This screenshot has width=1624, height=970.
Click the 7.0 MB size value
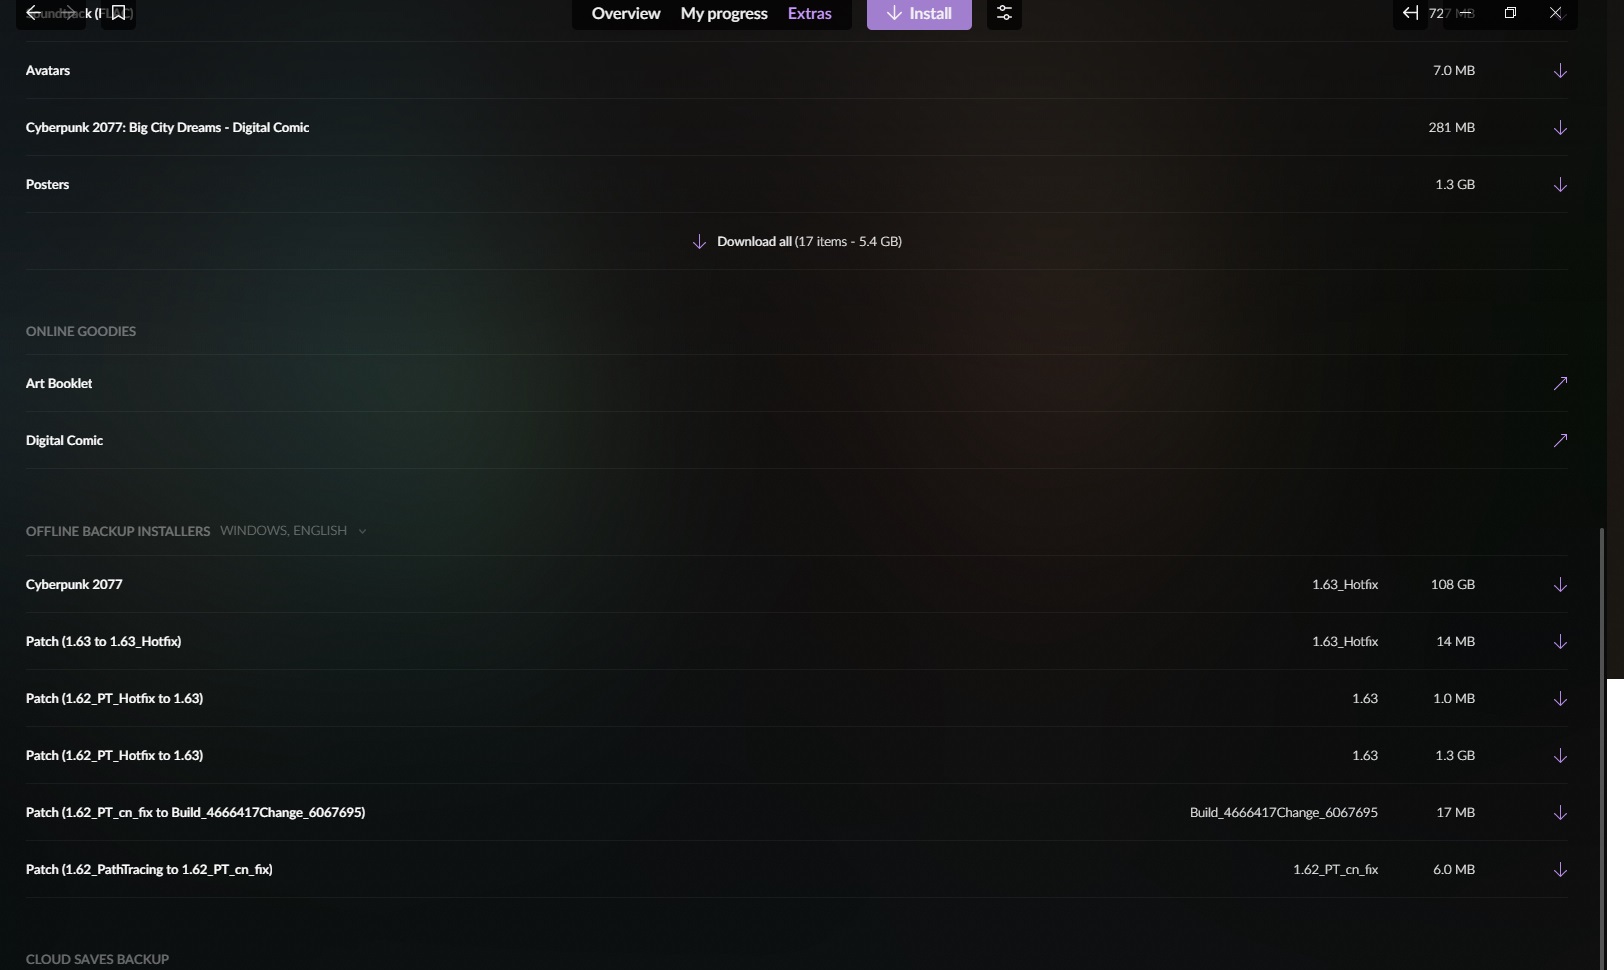pos(1453,71)
